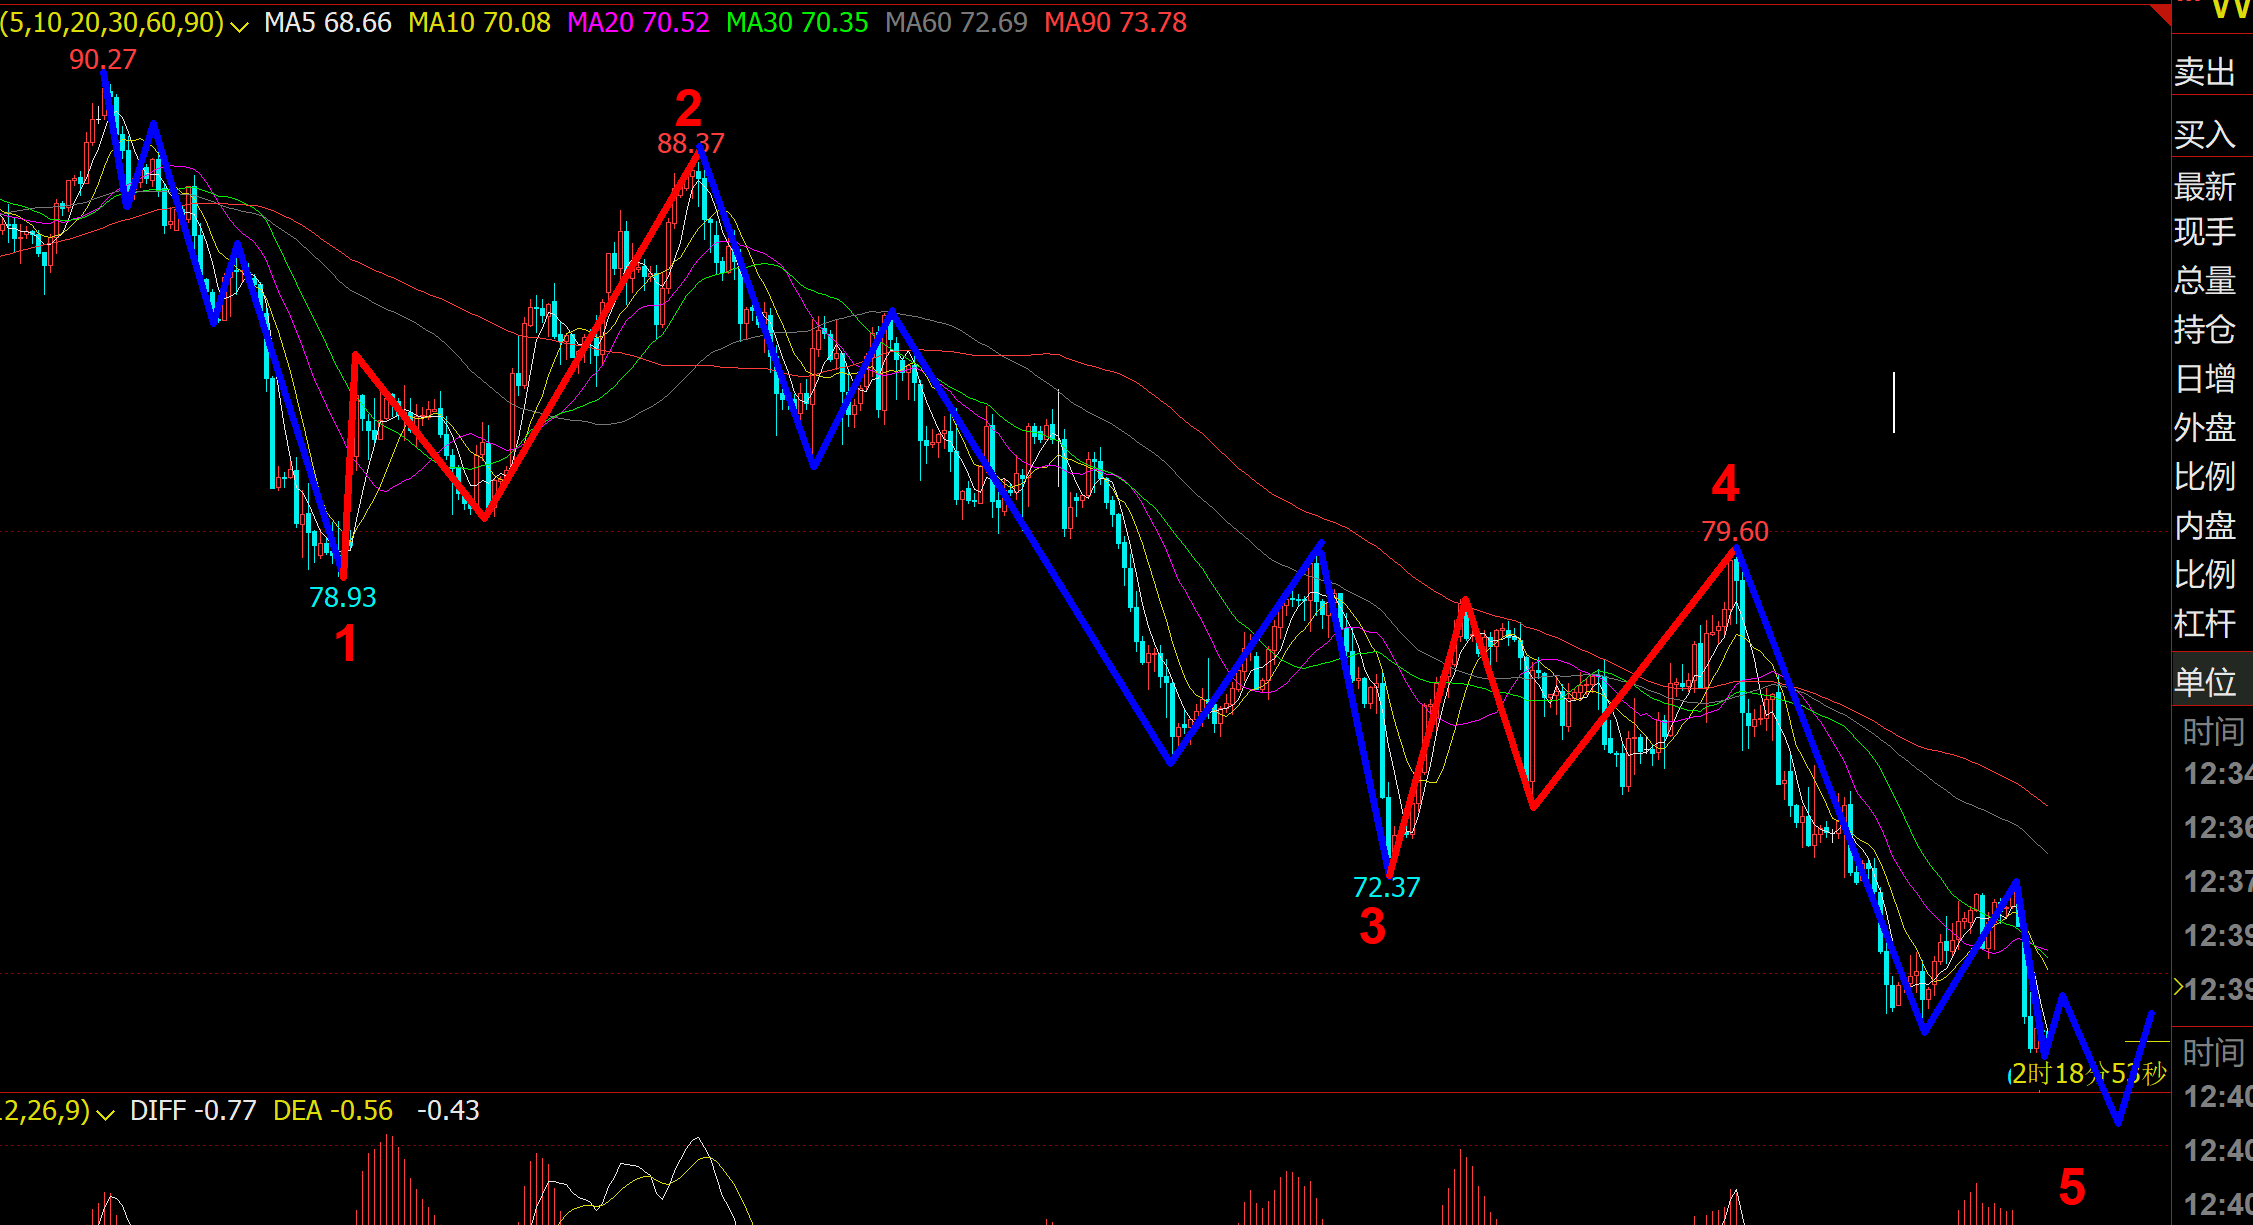The width and height of the screenshot is (2253, 1225).
Task: Click the 时间 header above 12:34
Action: 2214,732
